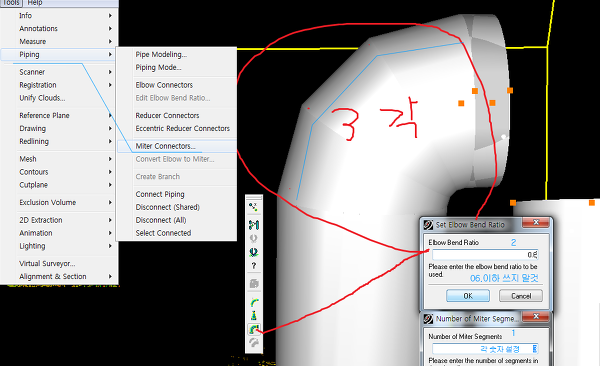
Task: Expand the Info submenu arrow
Action: [x=110, y=15]
